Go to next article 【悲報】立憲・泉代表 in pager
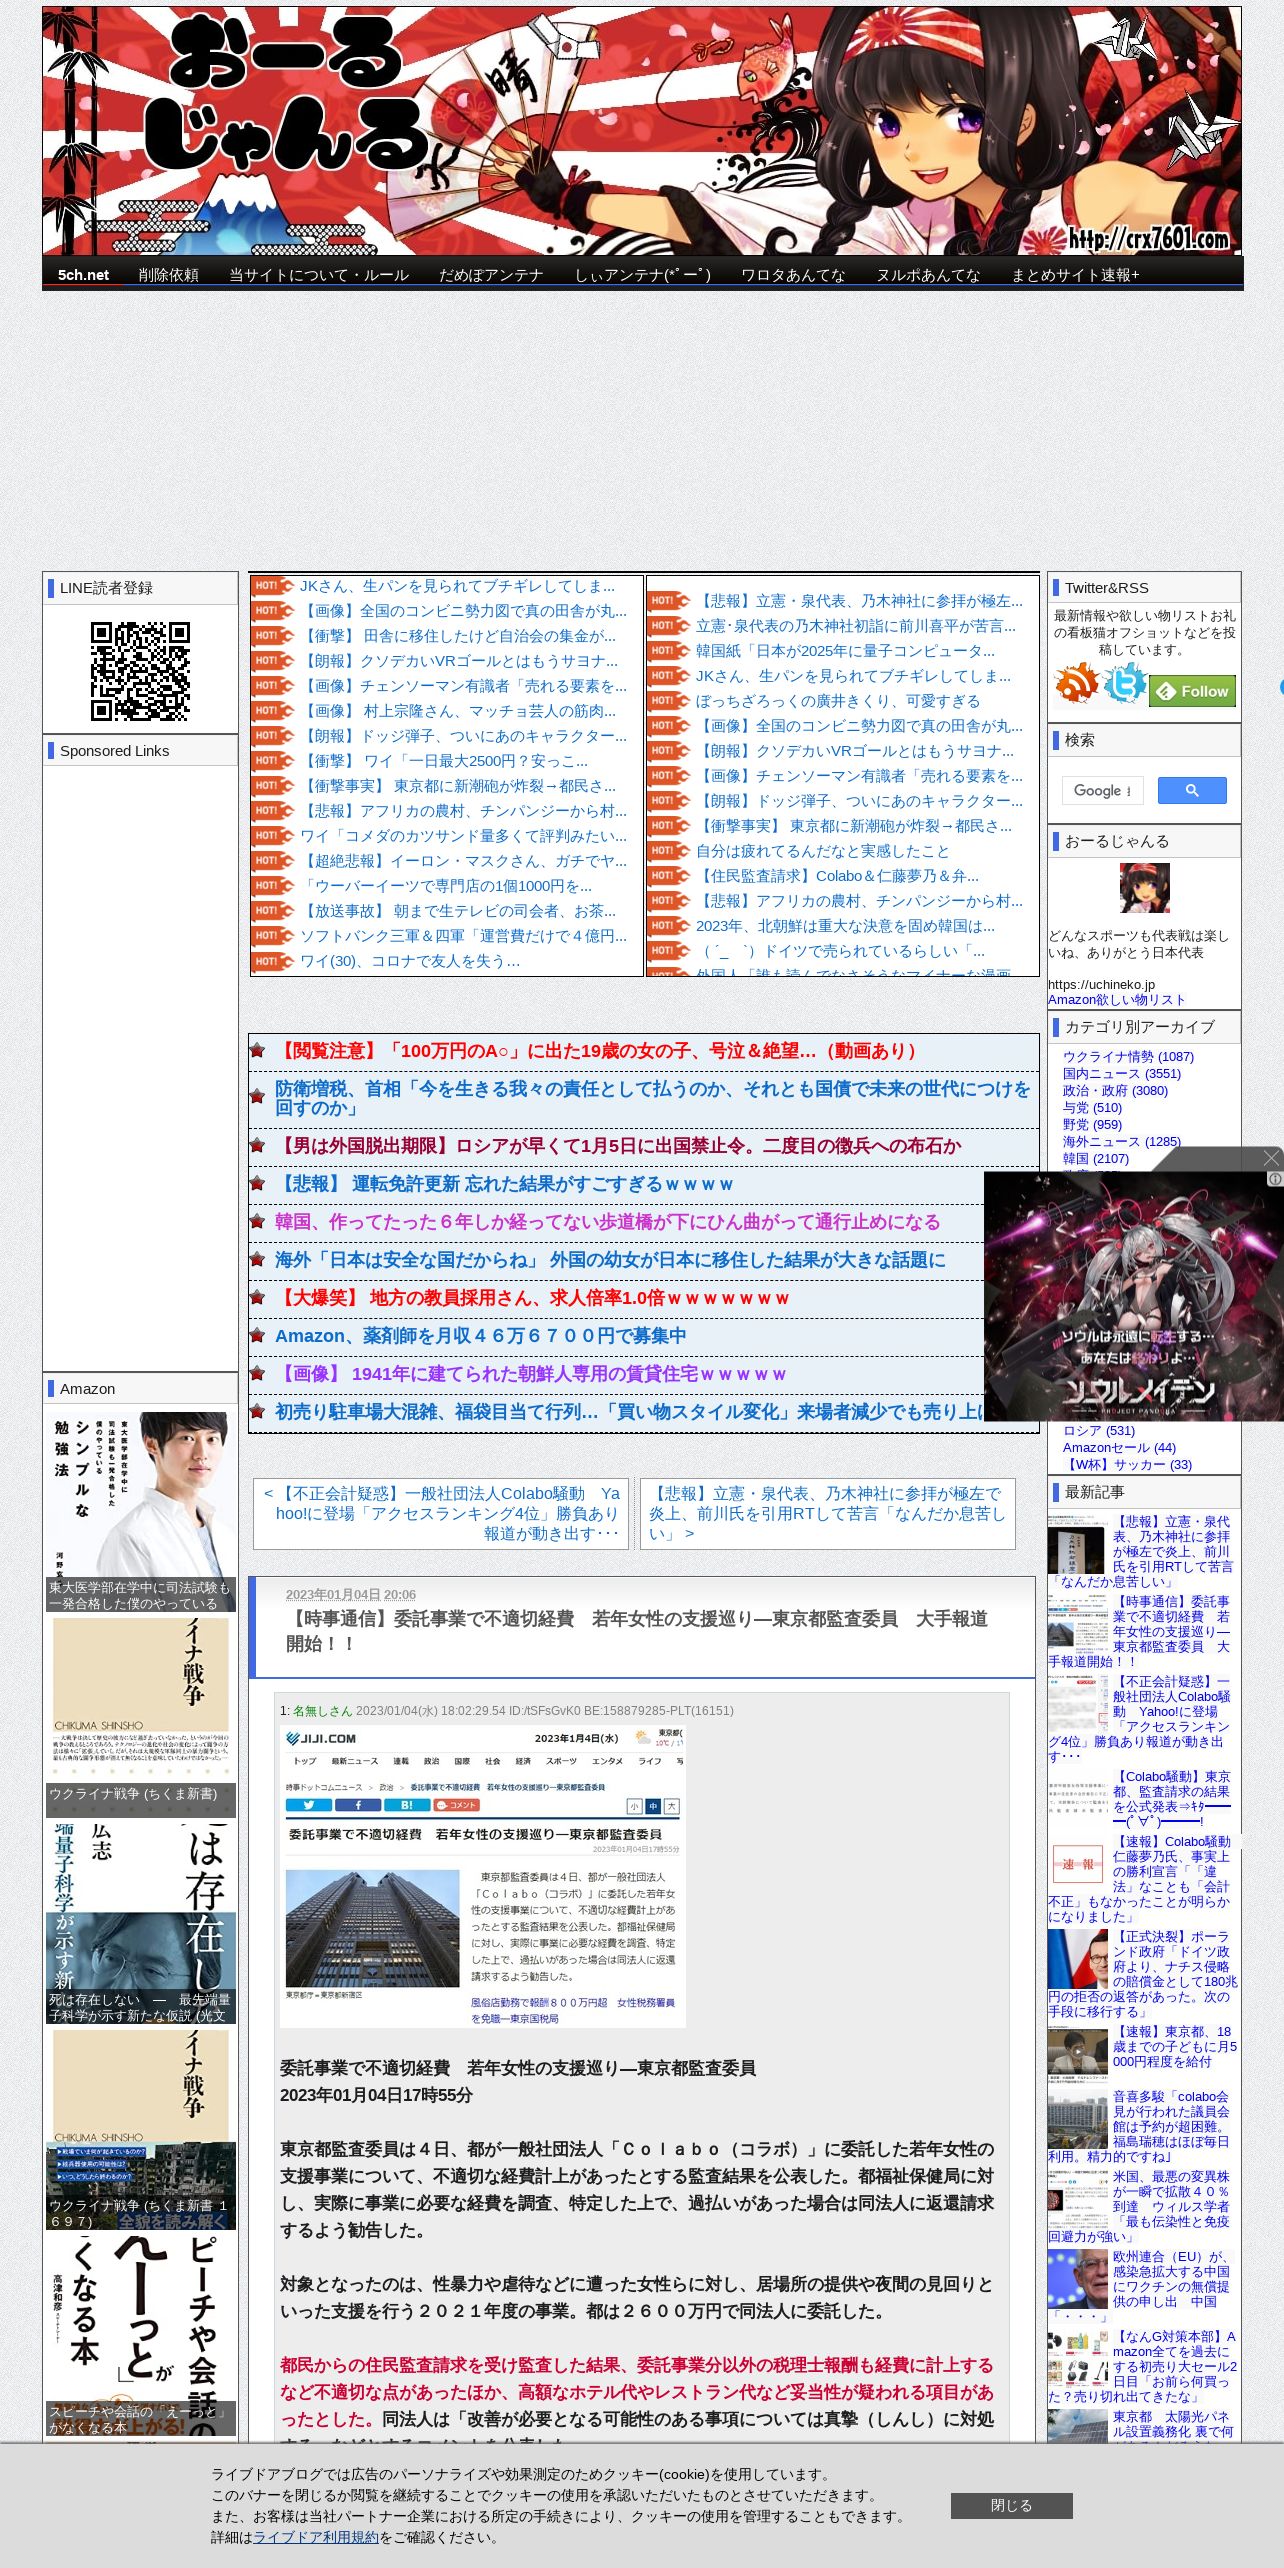 [x=827, y=1513]
